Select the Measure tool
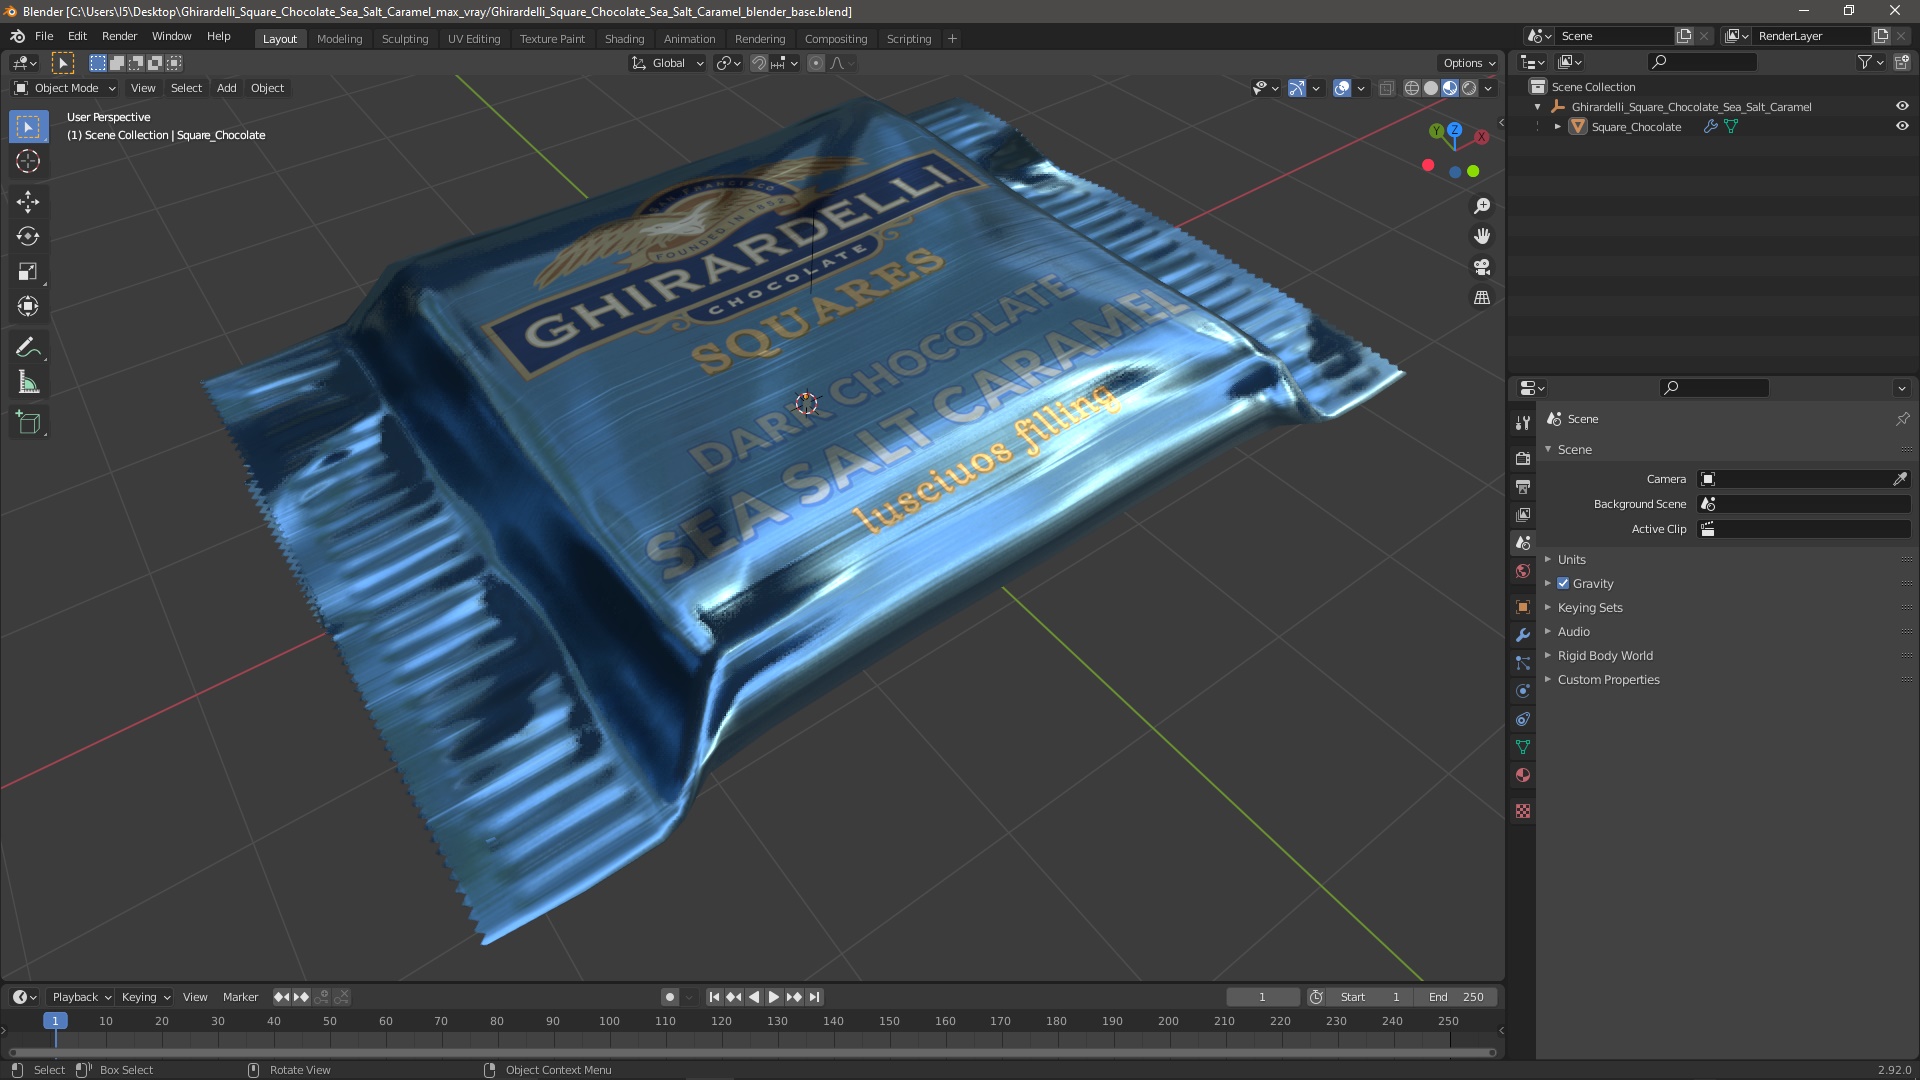 coord(28,383)
